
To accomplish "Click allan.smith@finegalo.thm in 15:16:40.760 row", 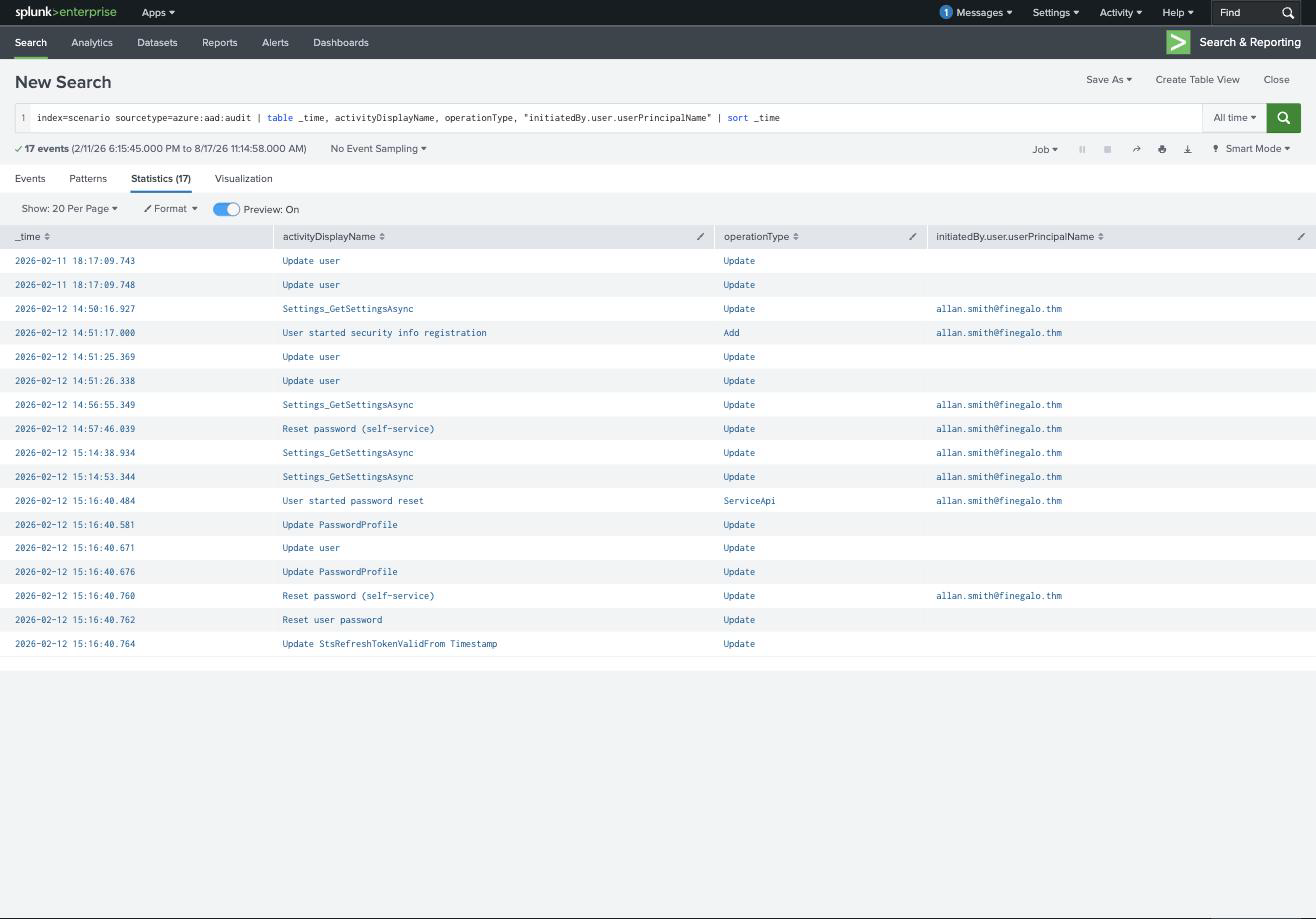I will click(998, 596).
